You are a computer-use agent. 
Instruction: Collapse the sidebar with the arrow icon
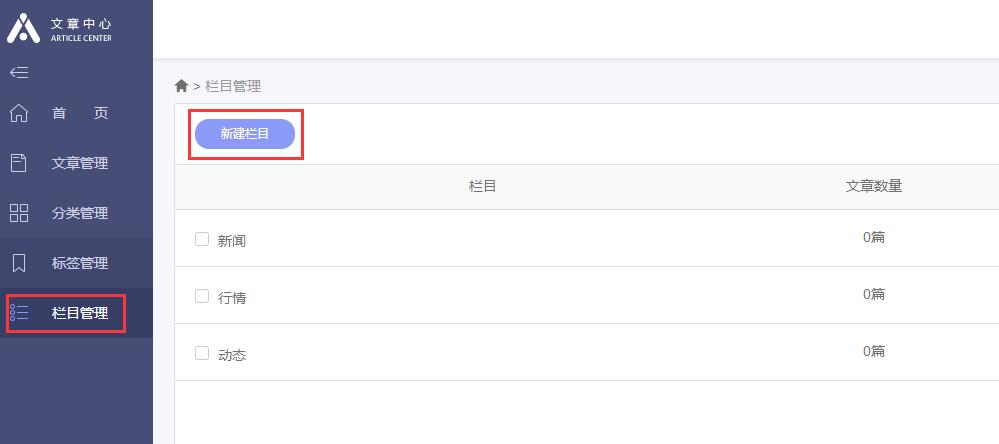point(19,73)
